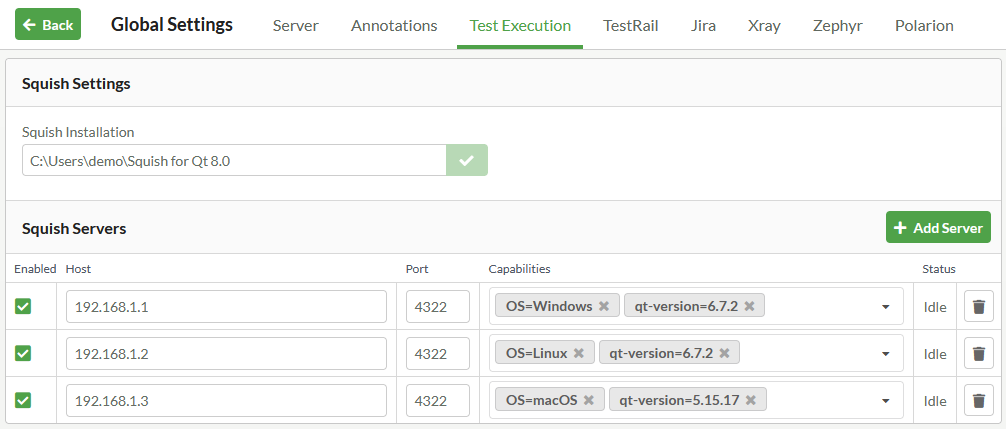Switch to the TestRail tab
Viewport: 1006px width, 429px height.
click(630, 25)
